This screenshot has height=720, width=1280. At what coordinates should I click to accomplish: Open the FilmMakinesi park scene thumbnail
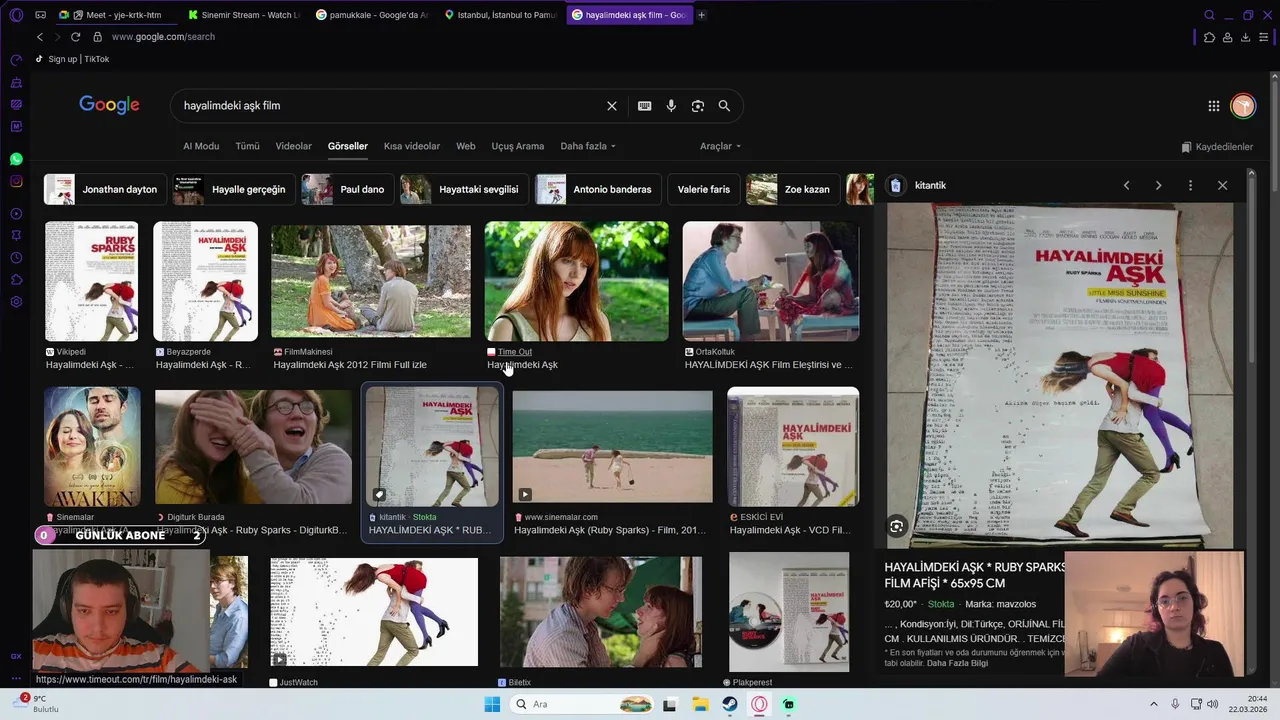371,282
